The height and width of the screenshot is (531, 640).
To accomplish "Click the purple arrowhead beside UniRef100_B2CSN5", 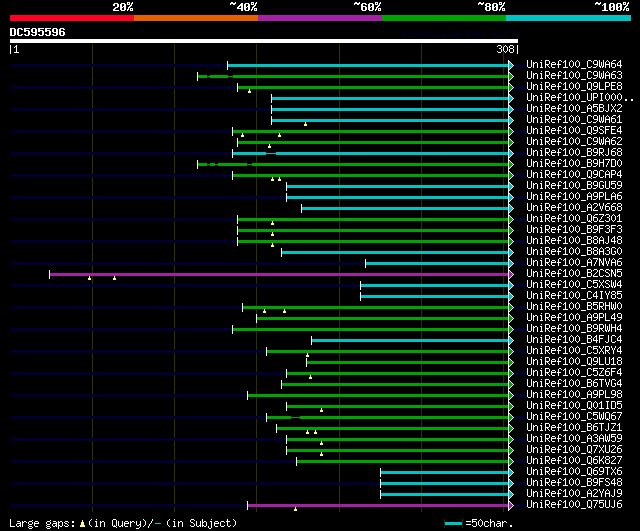I will 511,274.
